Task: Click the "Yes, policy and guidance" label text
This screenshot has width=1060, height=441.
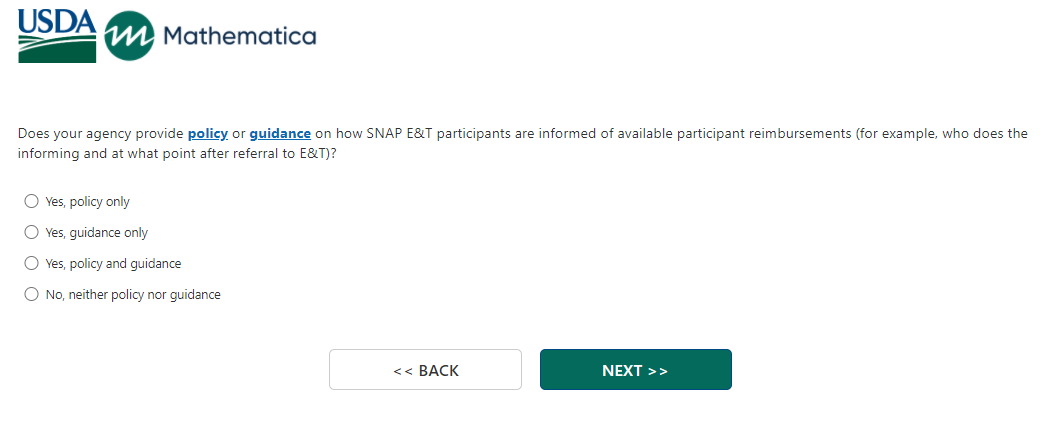Action: (x=113, y=264)
